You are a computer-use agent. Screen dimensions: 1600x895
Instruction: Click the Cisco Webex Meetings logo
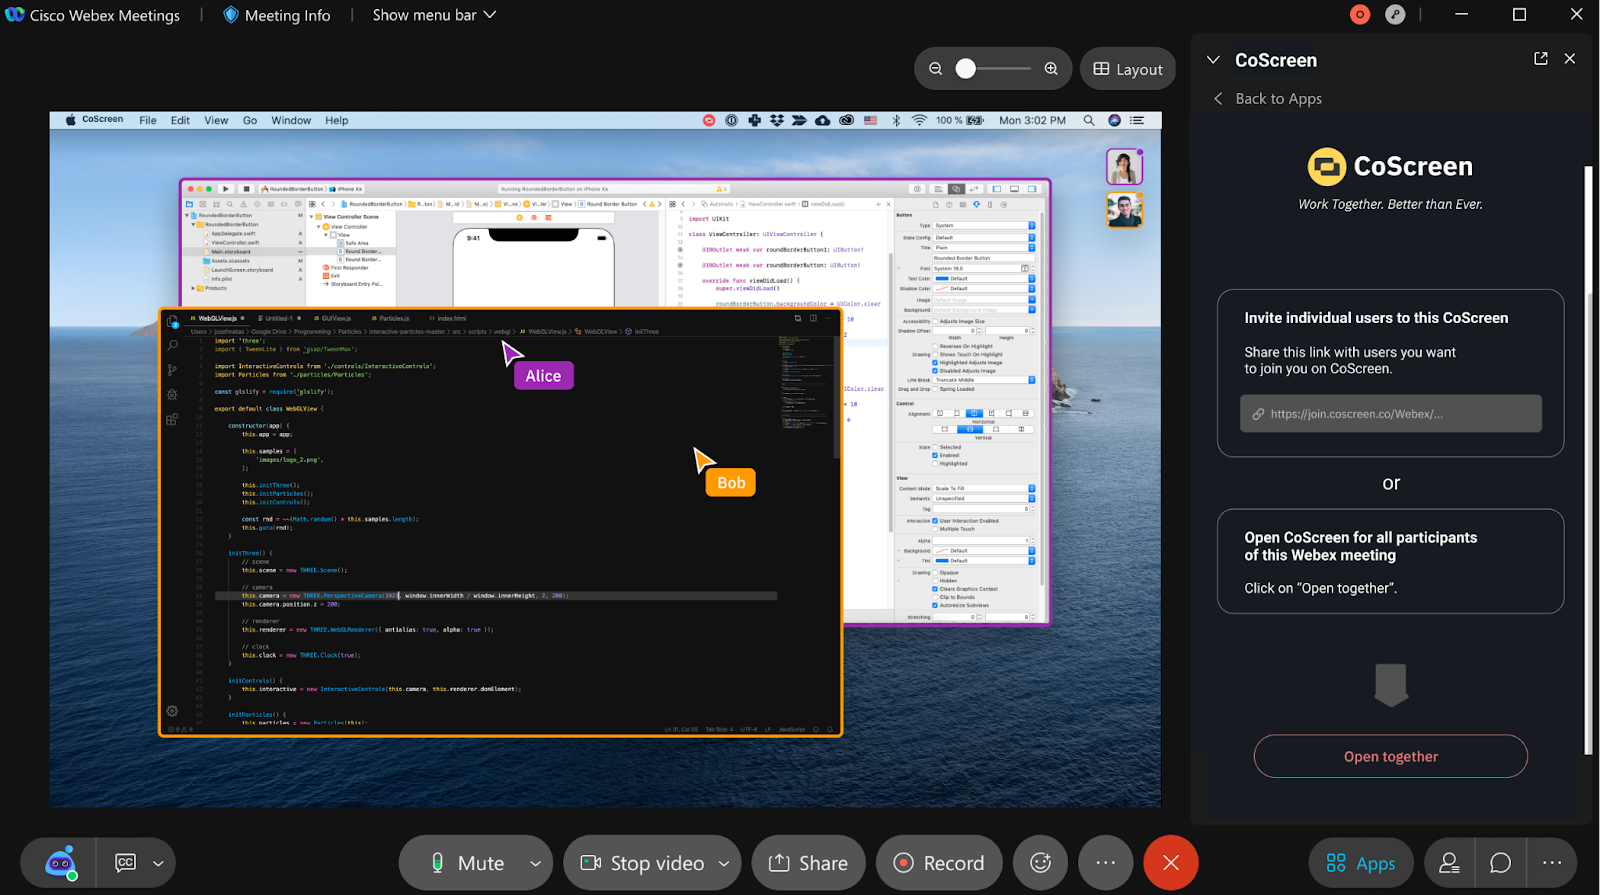coord(14,15)
